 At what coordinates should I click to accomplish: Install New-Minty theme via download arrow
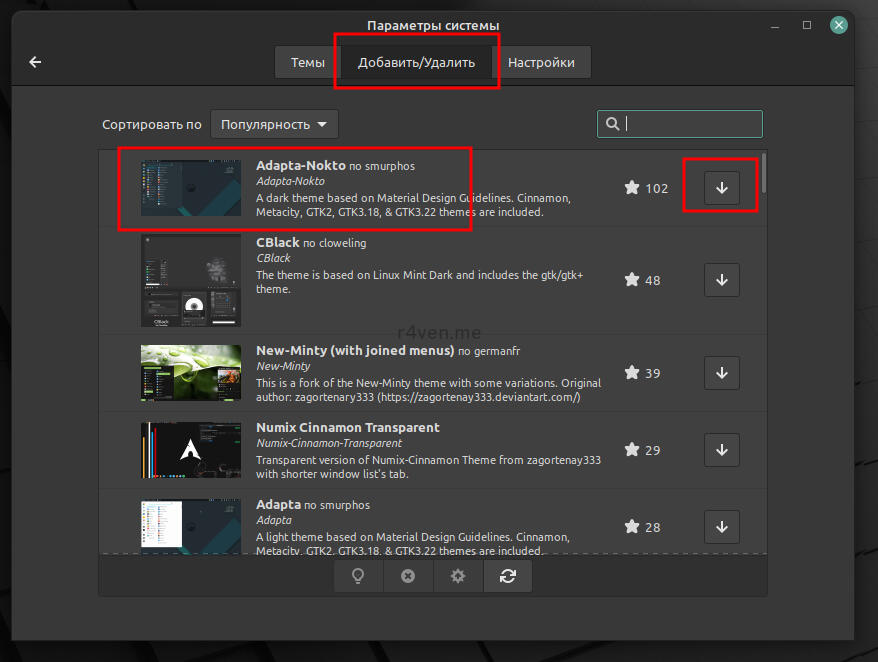click(x=721, y=373)
